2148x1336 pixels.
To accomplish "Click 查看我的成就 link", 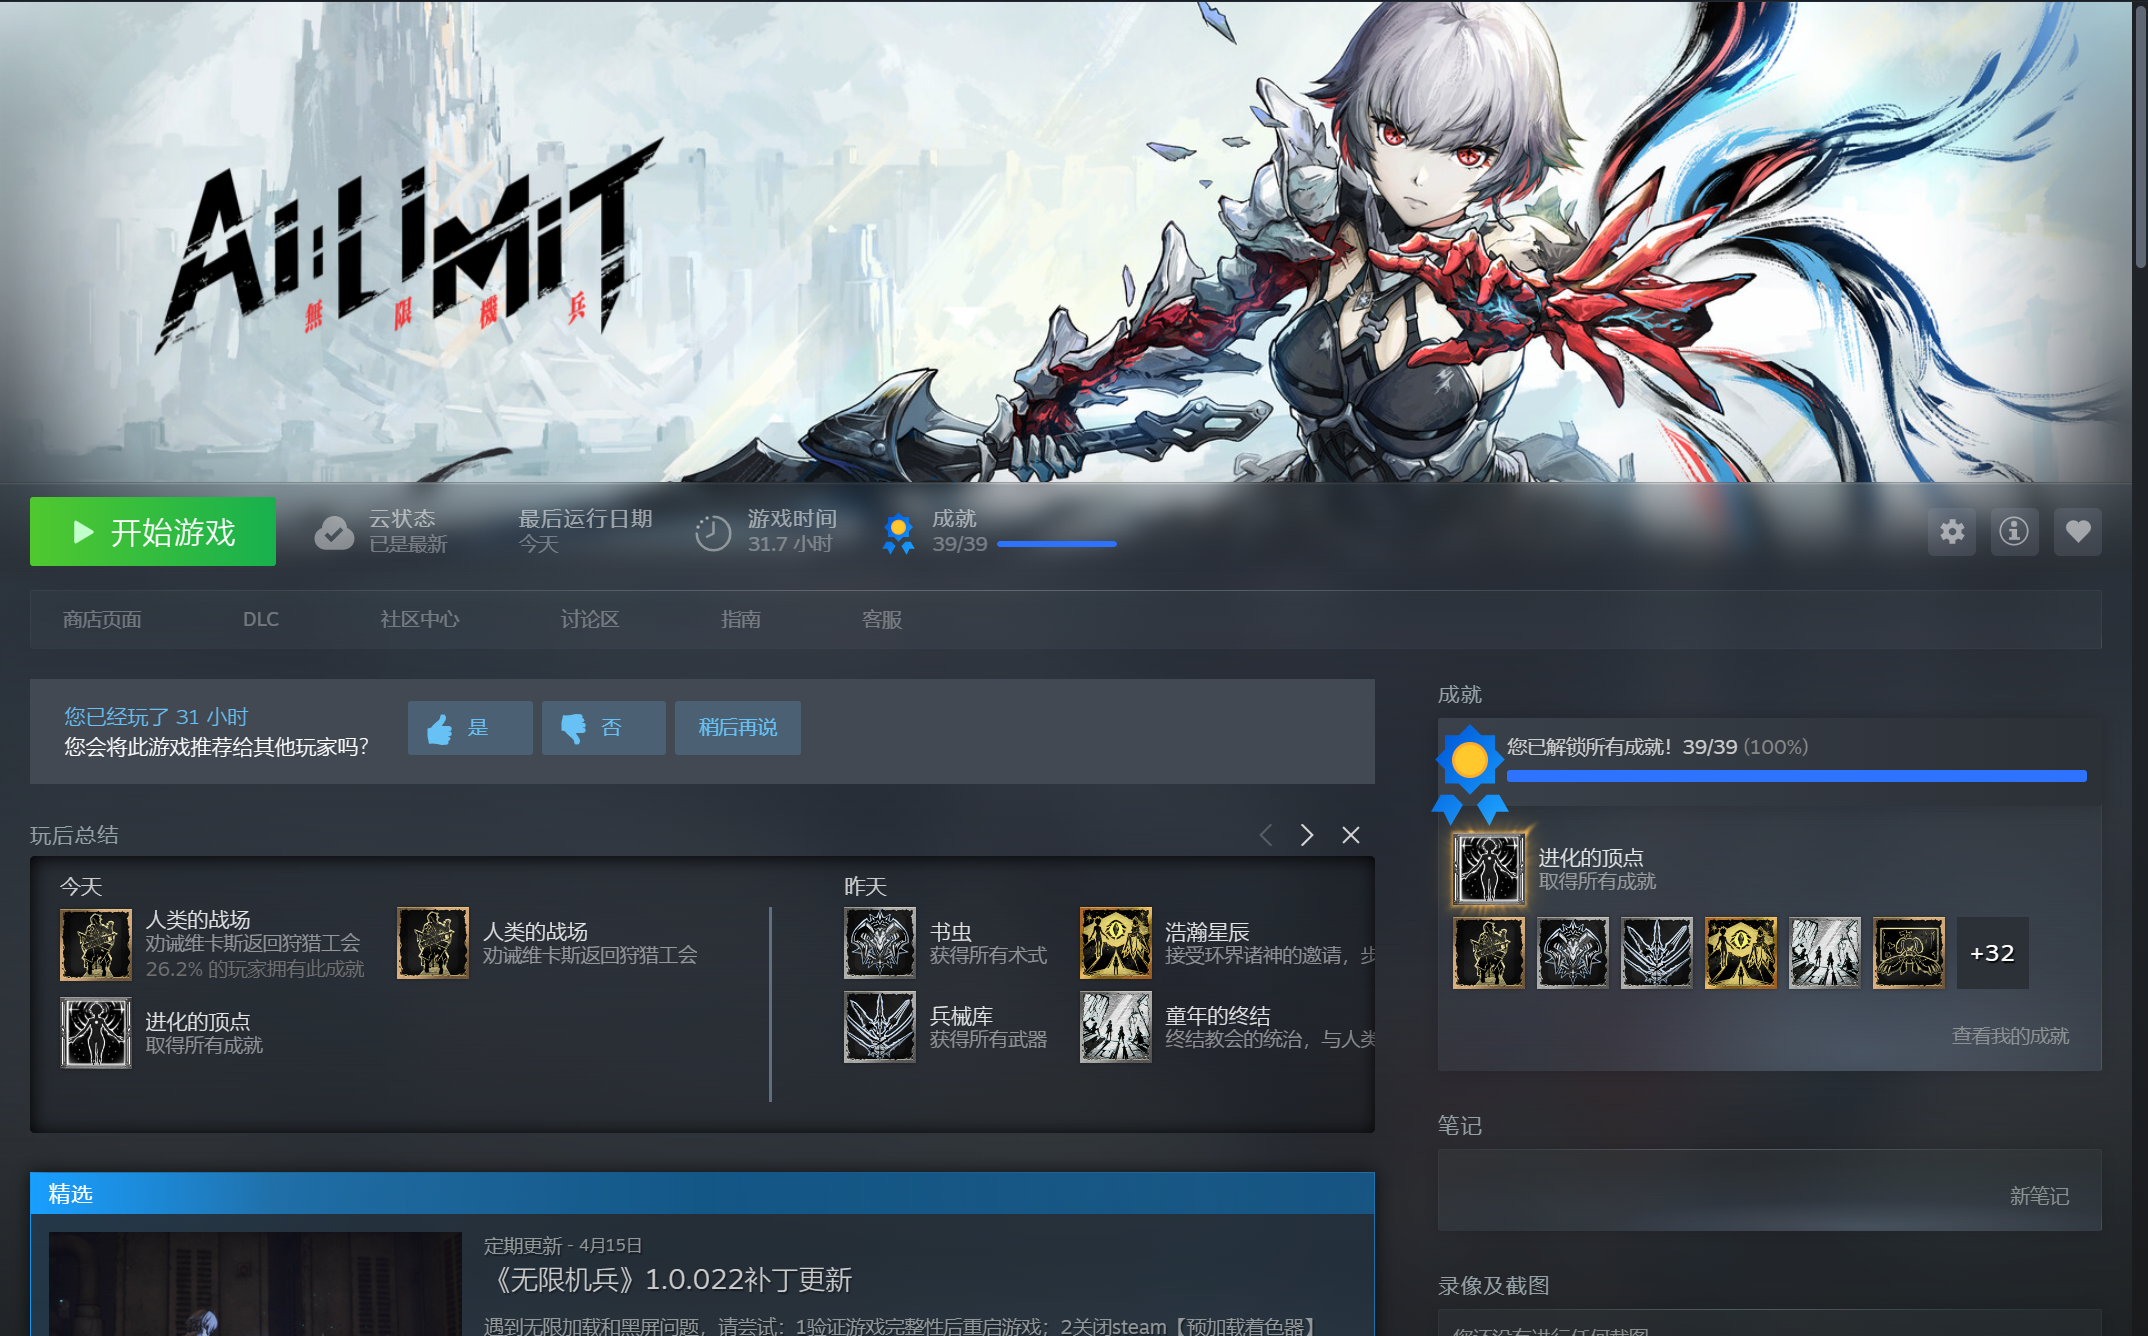I will tap(2010, 1036).
